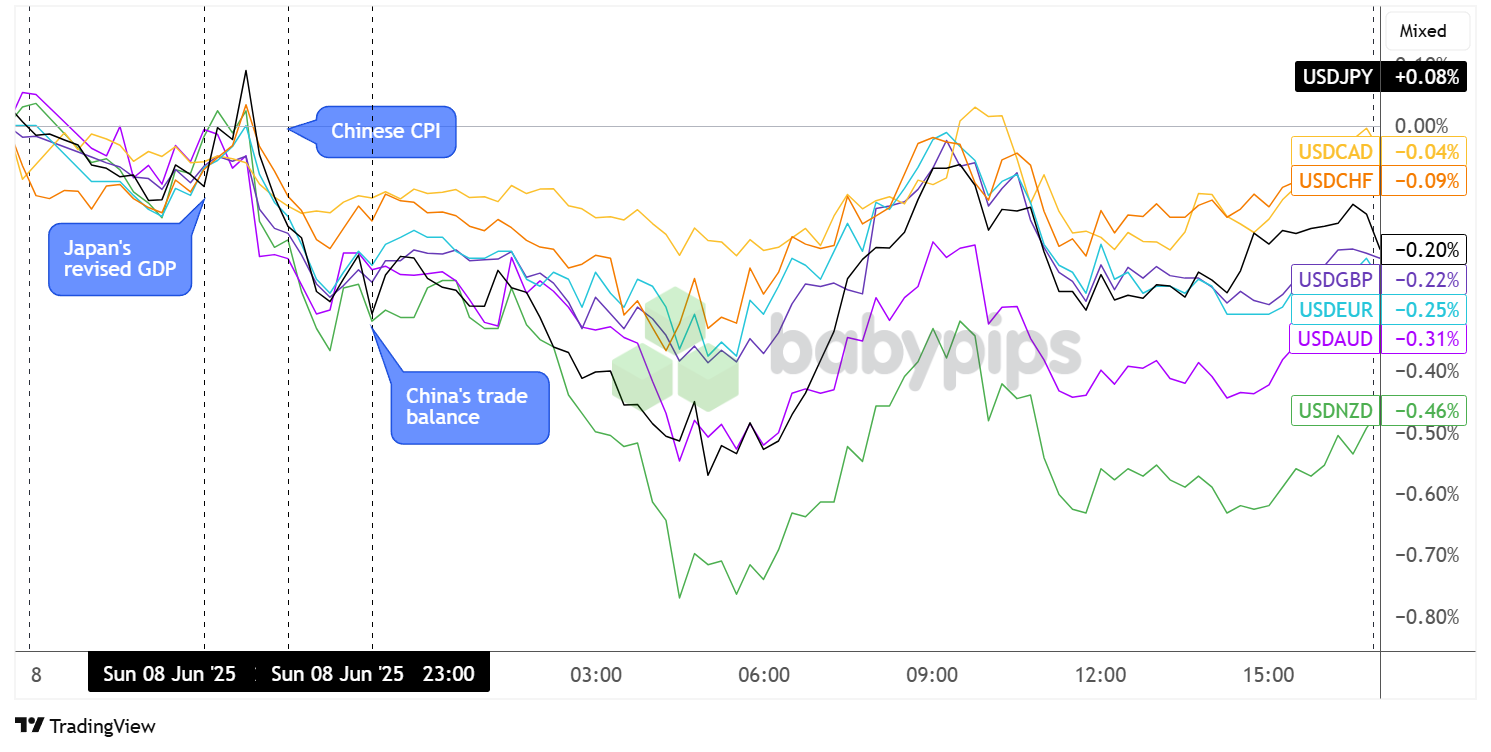Click the first Sun 08 Jun '25 date label
Image resolution: width=1491 pixels, height=752 pixels.
coord(169,674)
